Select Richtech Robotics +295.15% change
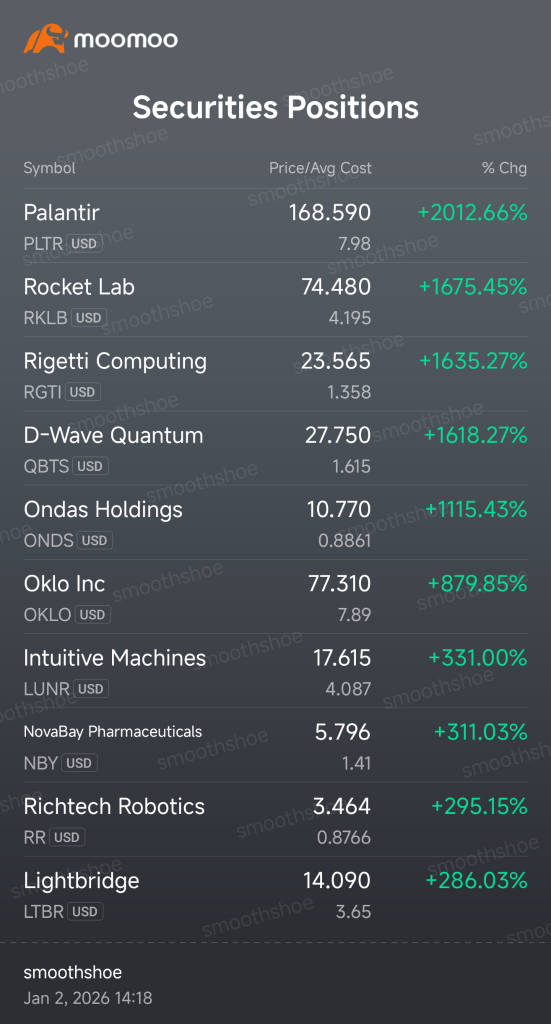This screenshot has height=1024, width=551. (x=479, y=807)
